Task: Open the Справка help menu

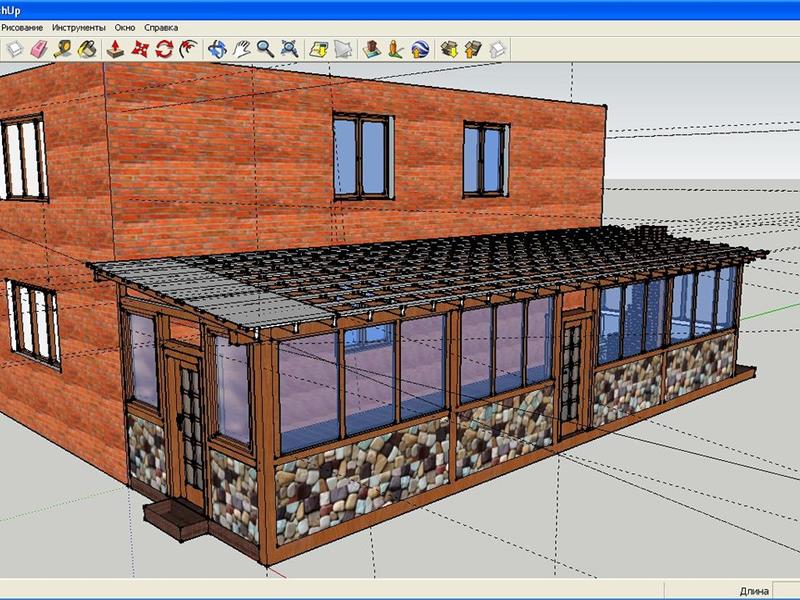Action: 161,28
